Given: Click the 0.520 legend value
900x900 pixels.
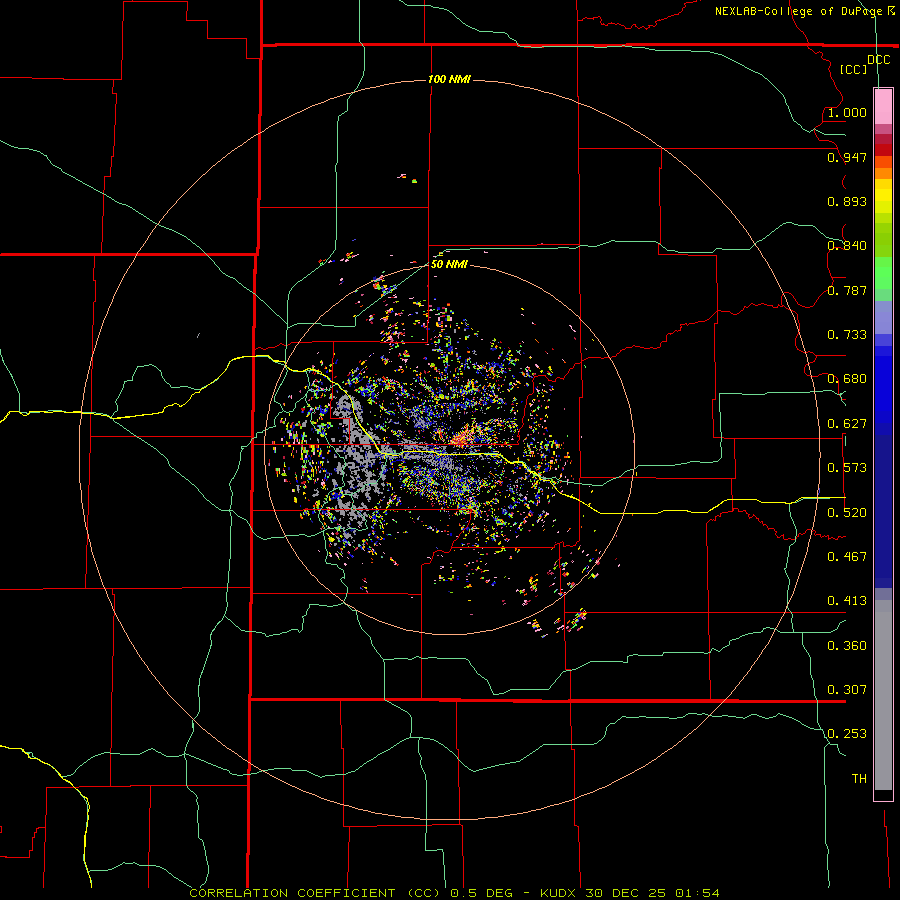Looking at the screenshot, I should click(x=847, y=513).
